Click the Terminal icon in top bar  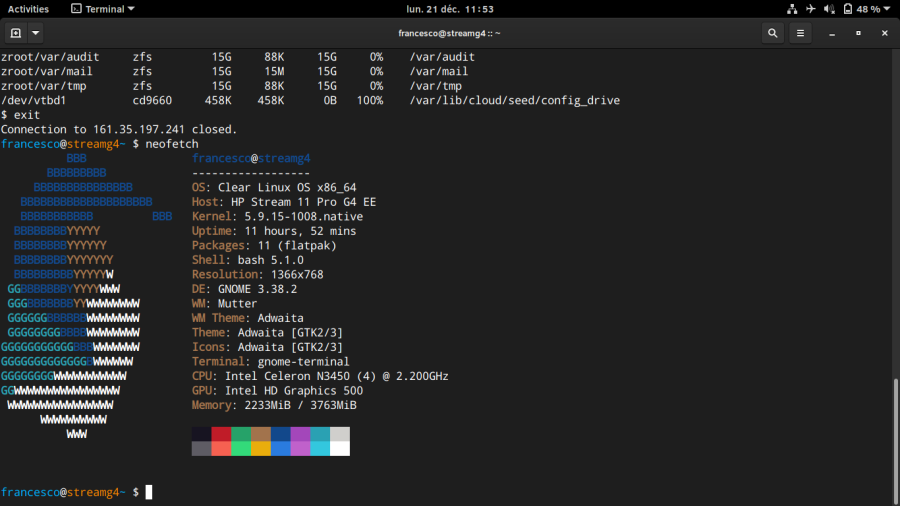click(77, 9)
